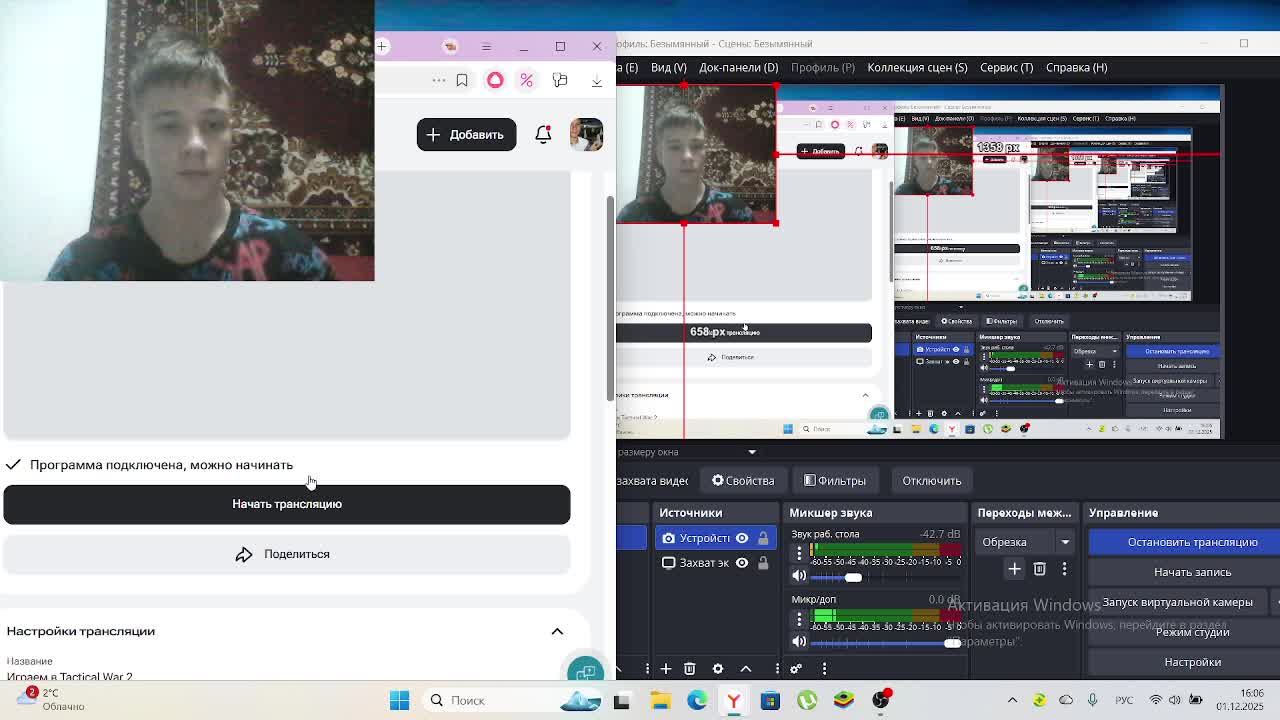Open options menu for Микр/доп channel
The width and height of the screenshot is (1280, 720).
[x=799, y=619]
